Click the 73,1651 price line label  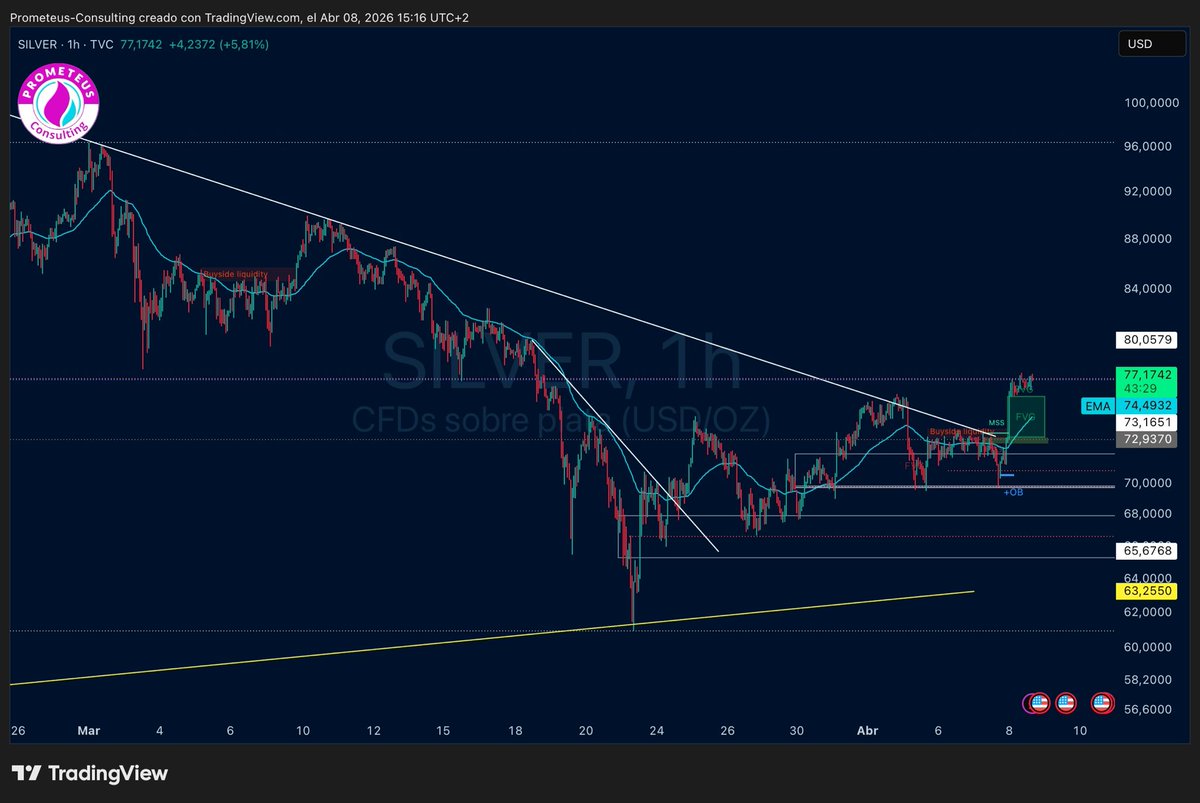point(1145,424)
